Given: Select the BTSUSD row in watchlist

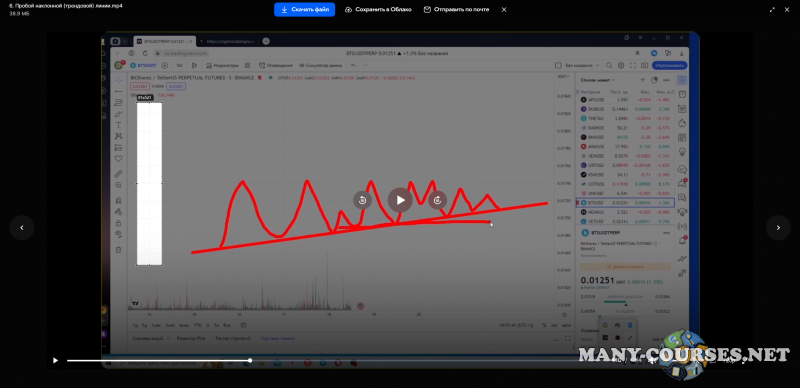Looking at the screenshot, I should click(625, 203).
